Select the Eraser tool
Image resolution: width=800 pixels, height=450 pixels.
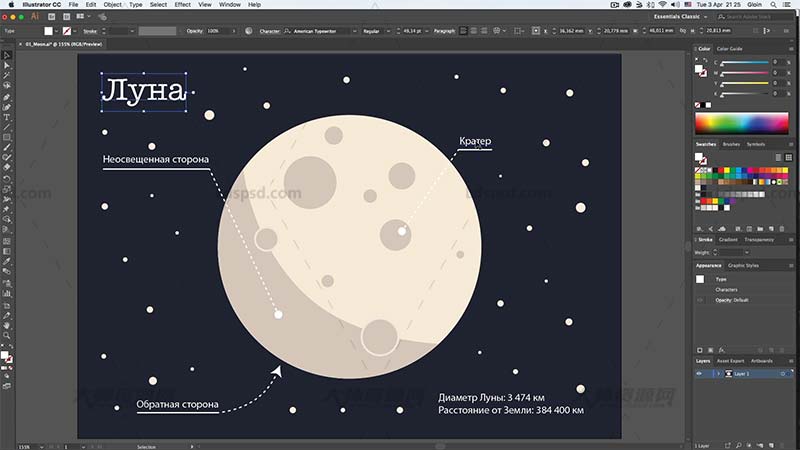click(7, 167)
